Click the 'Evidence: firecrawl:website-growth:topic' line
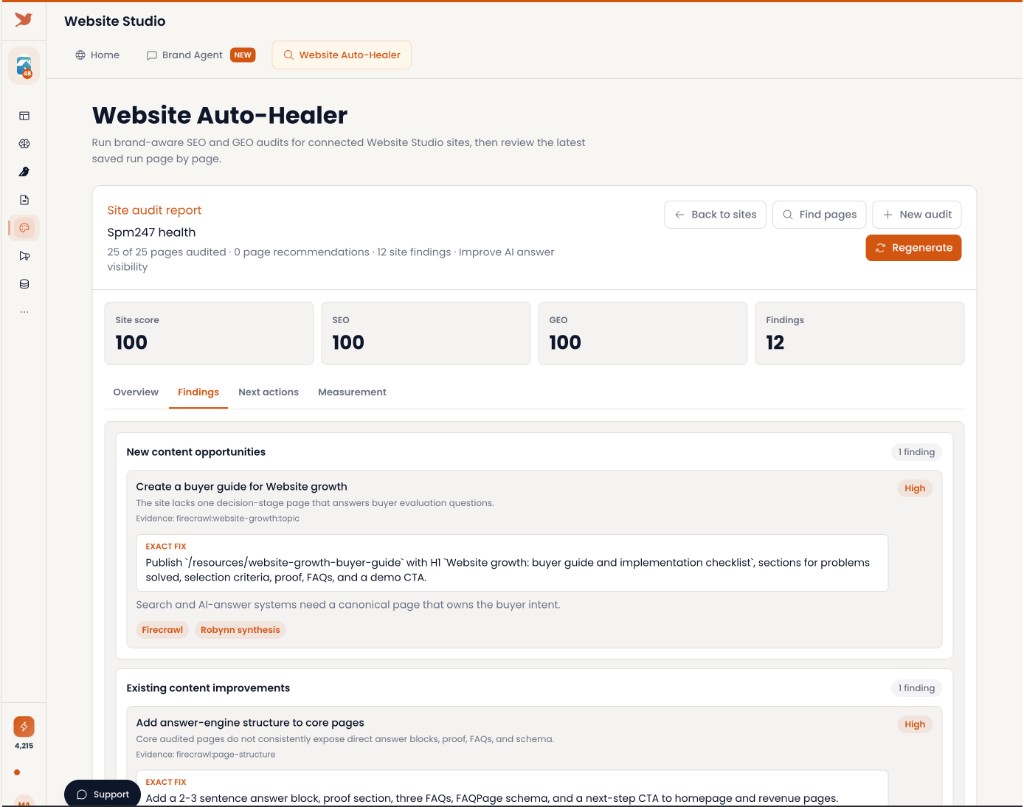 point(217,518)
